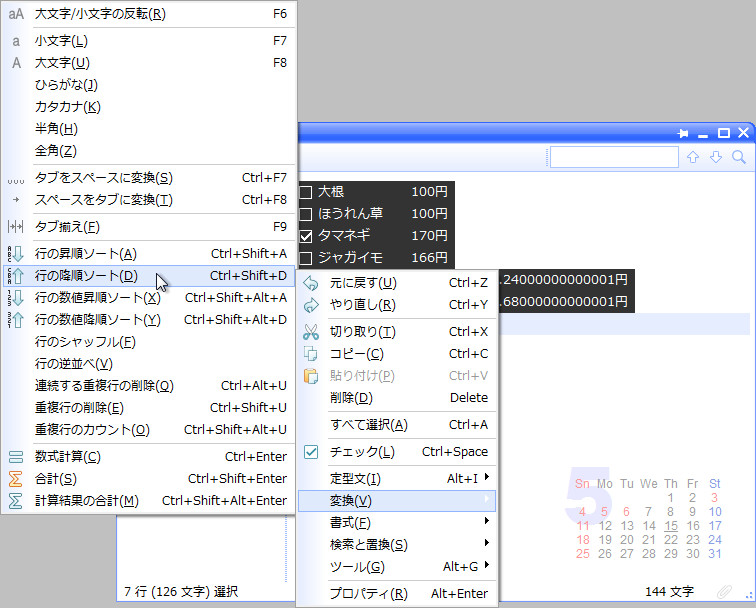Click the pin window icon in title bar
Viewport: 756px width, 608px height.
pyautogui.click(x=683, y=134)
